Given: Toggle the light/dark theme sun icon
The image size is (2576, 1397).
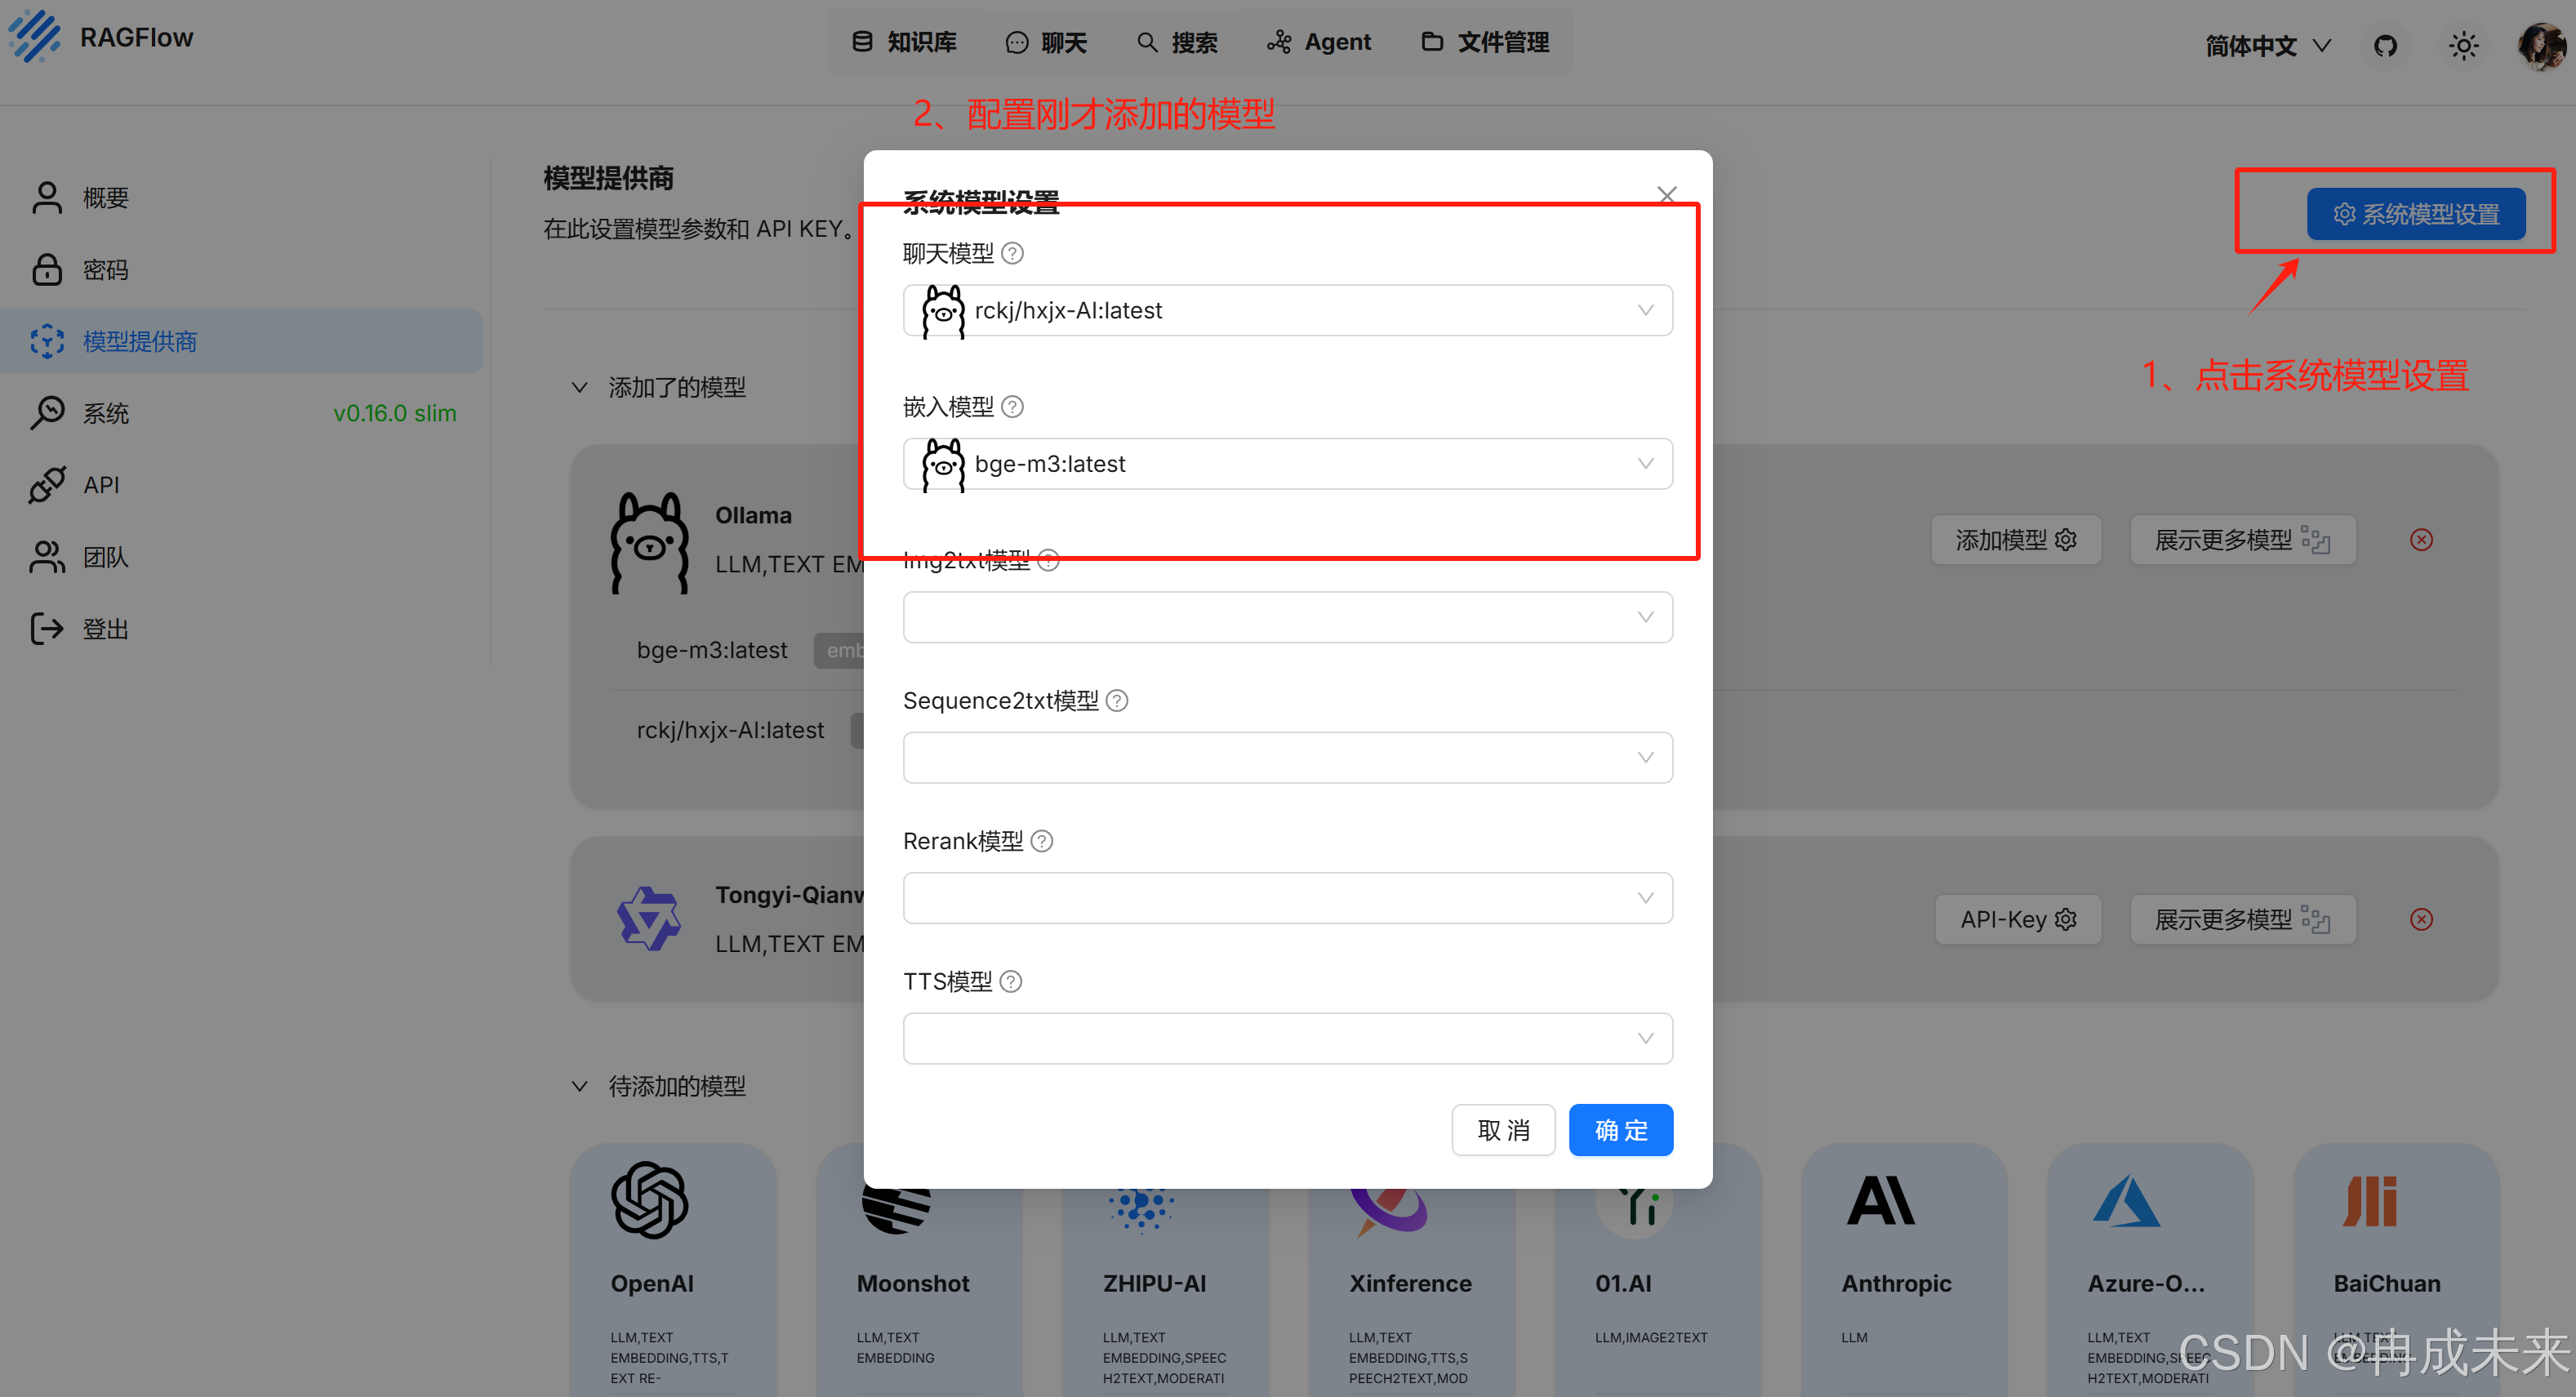Looking at the screenshot, I should tap(2463, 46).
